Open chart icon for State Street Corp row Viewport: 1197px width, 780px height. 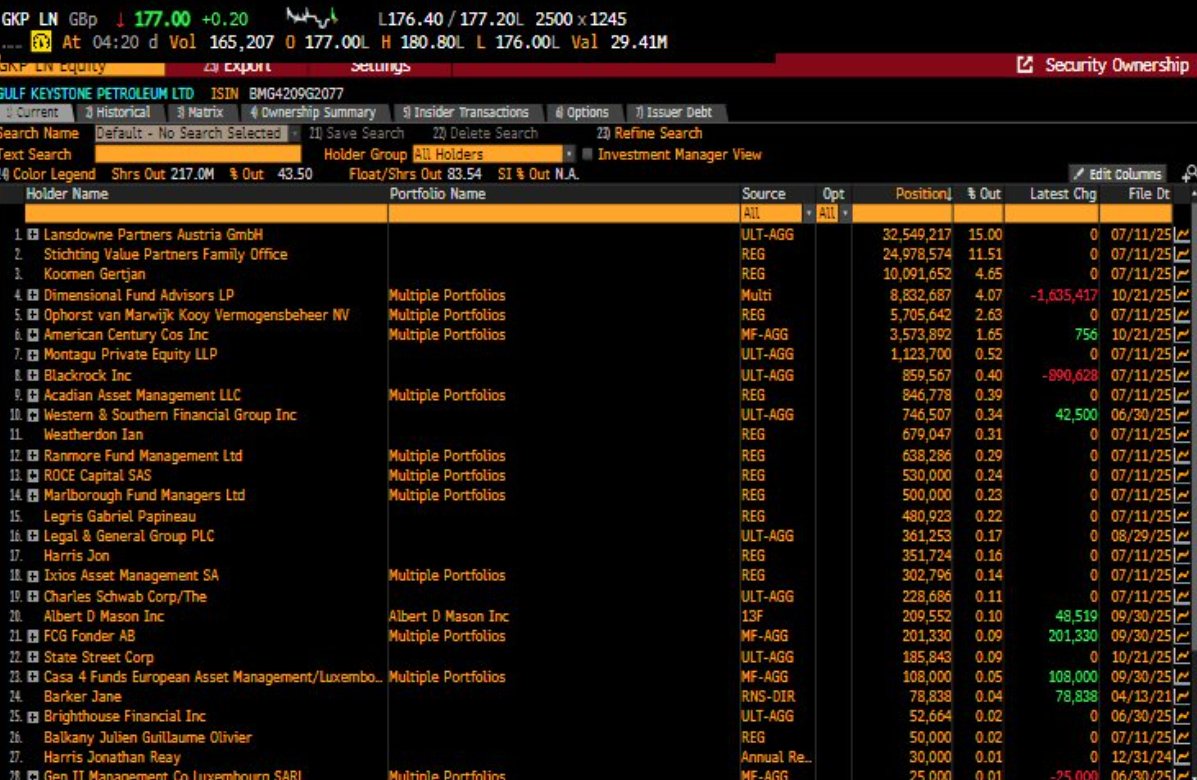(1182, 657)
